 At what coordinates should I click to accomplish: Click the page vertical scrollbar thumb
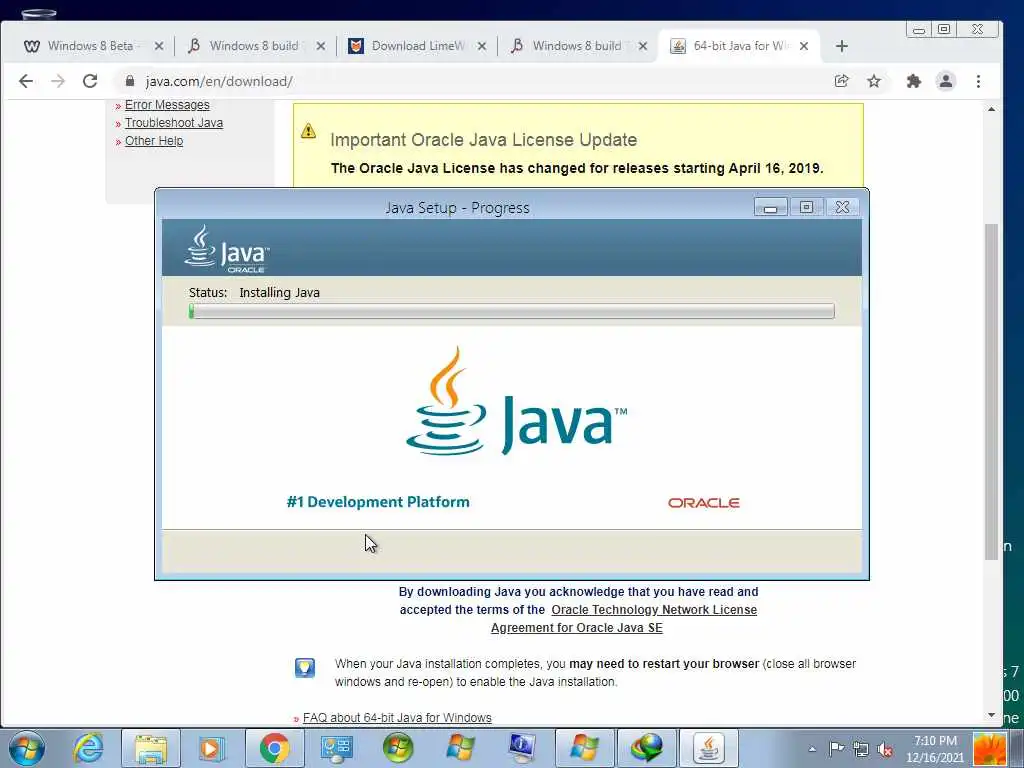tap(991, 391)
